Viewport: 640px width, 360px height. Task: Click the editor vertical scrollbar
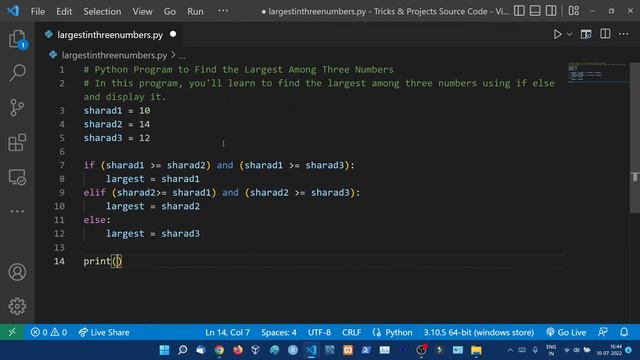pyautogui.click(x=635, y=138)
